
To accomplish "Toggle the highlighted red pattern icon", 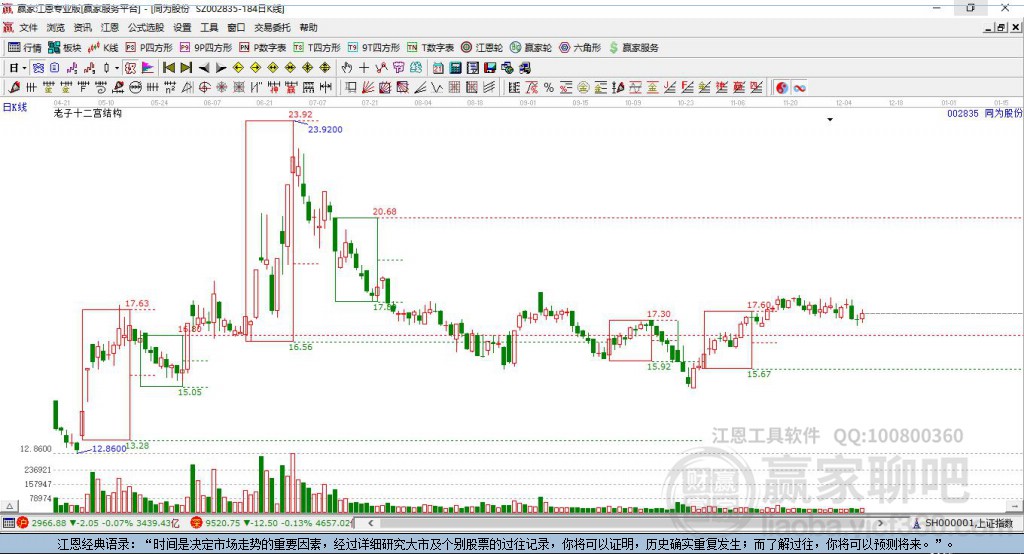I will click(131, 68).
